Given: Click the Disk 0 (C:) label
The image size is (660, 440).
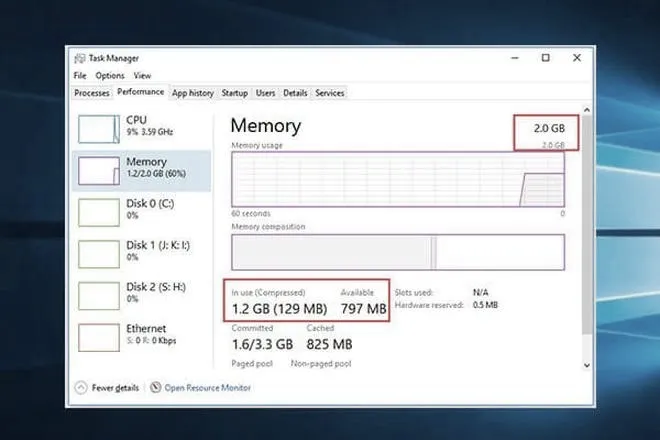Looking at the screenshot, I should tap(150, 203).
